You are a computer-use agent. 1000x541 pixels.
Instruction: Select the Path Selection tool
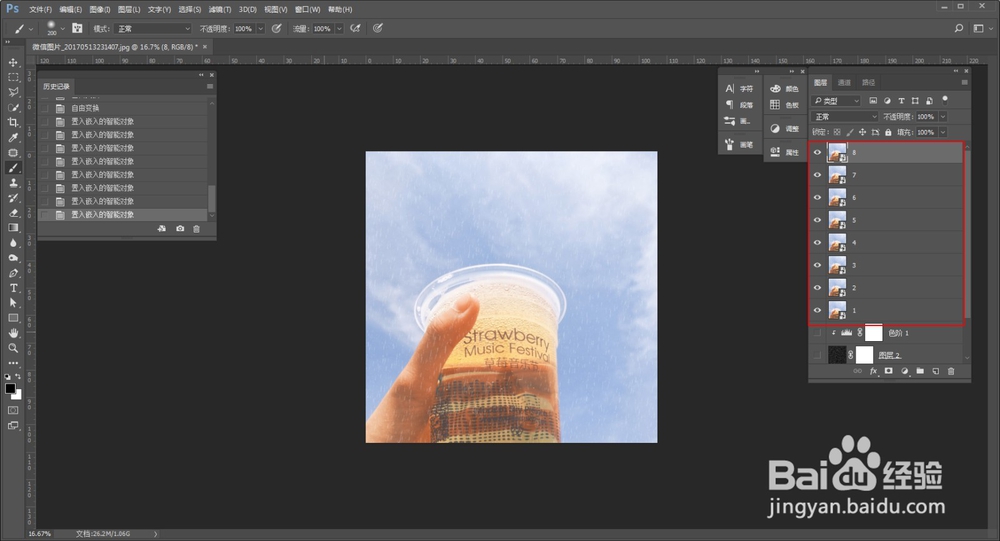pos(13,303)
